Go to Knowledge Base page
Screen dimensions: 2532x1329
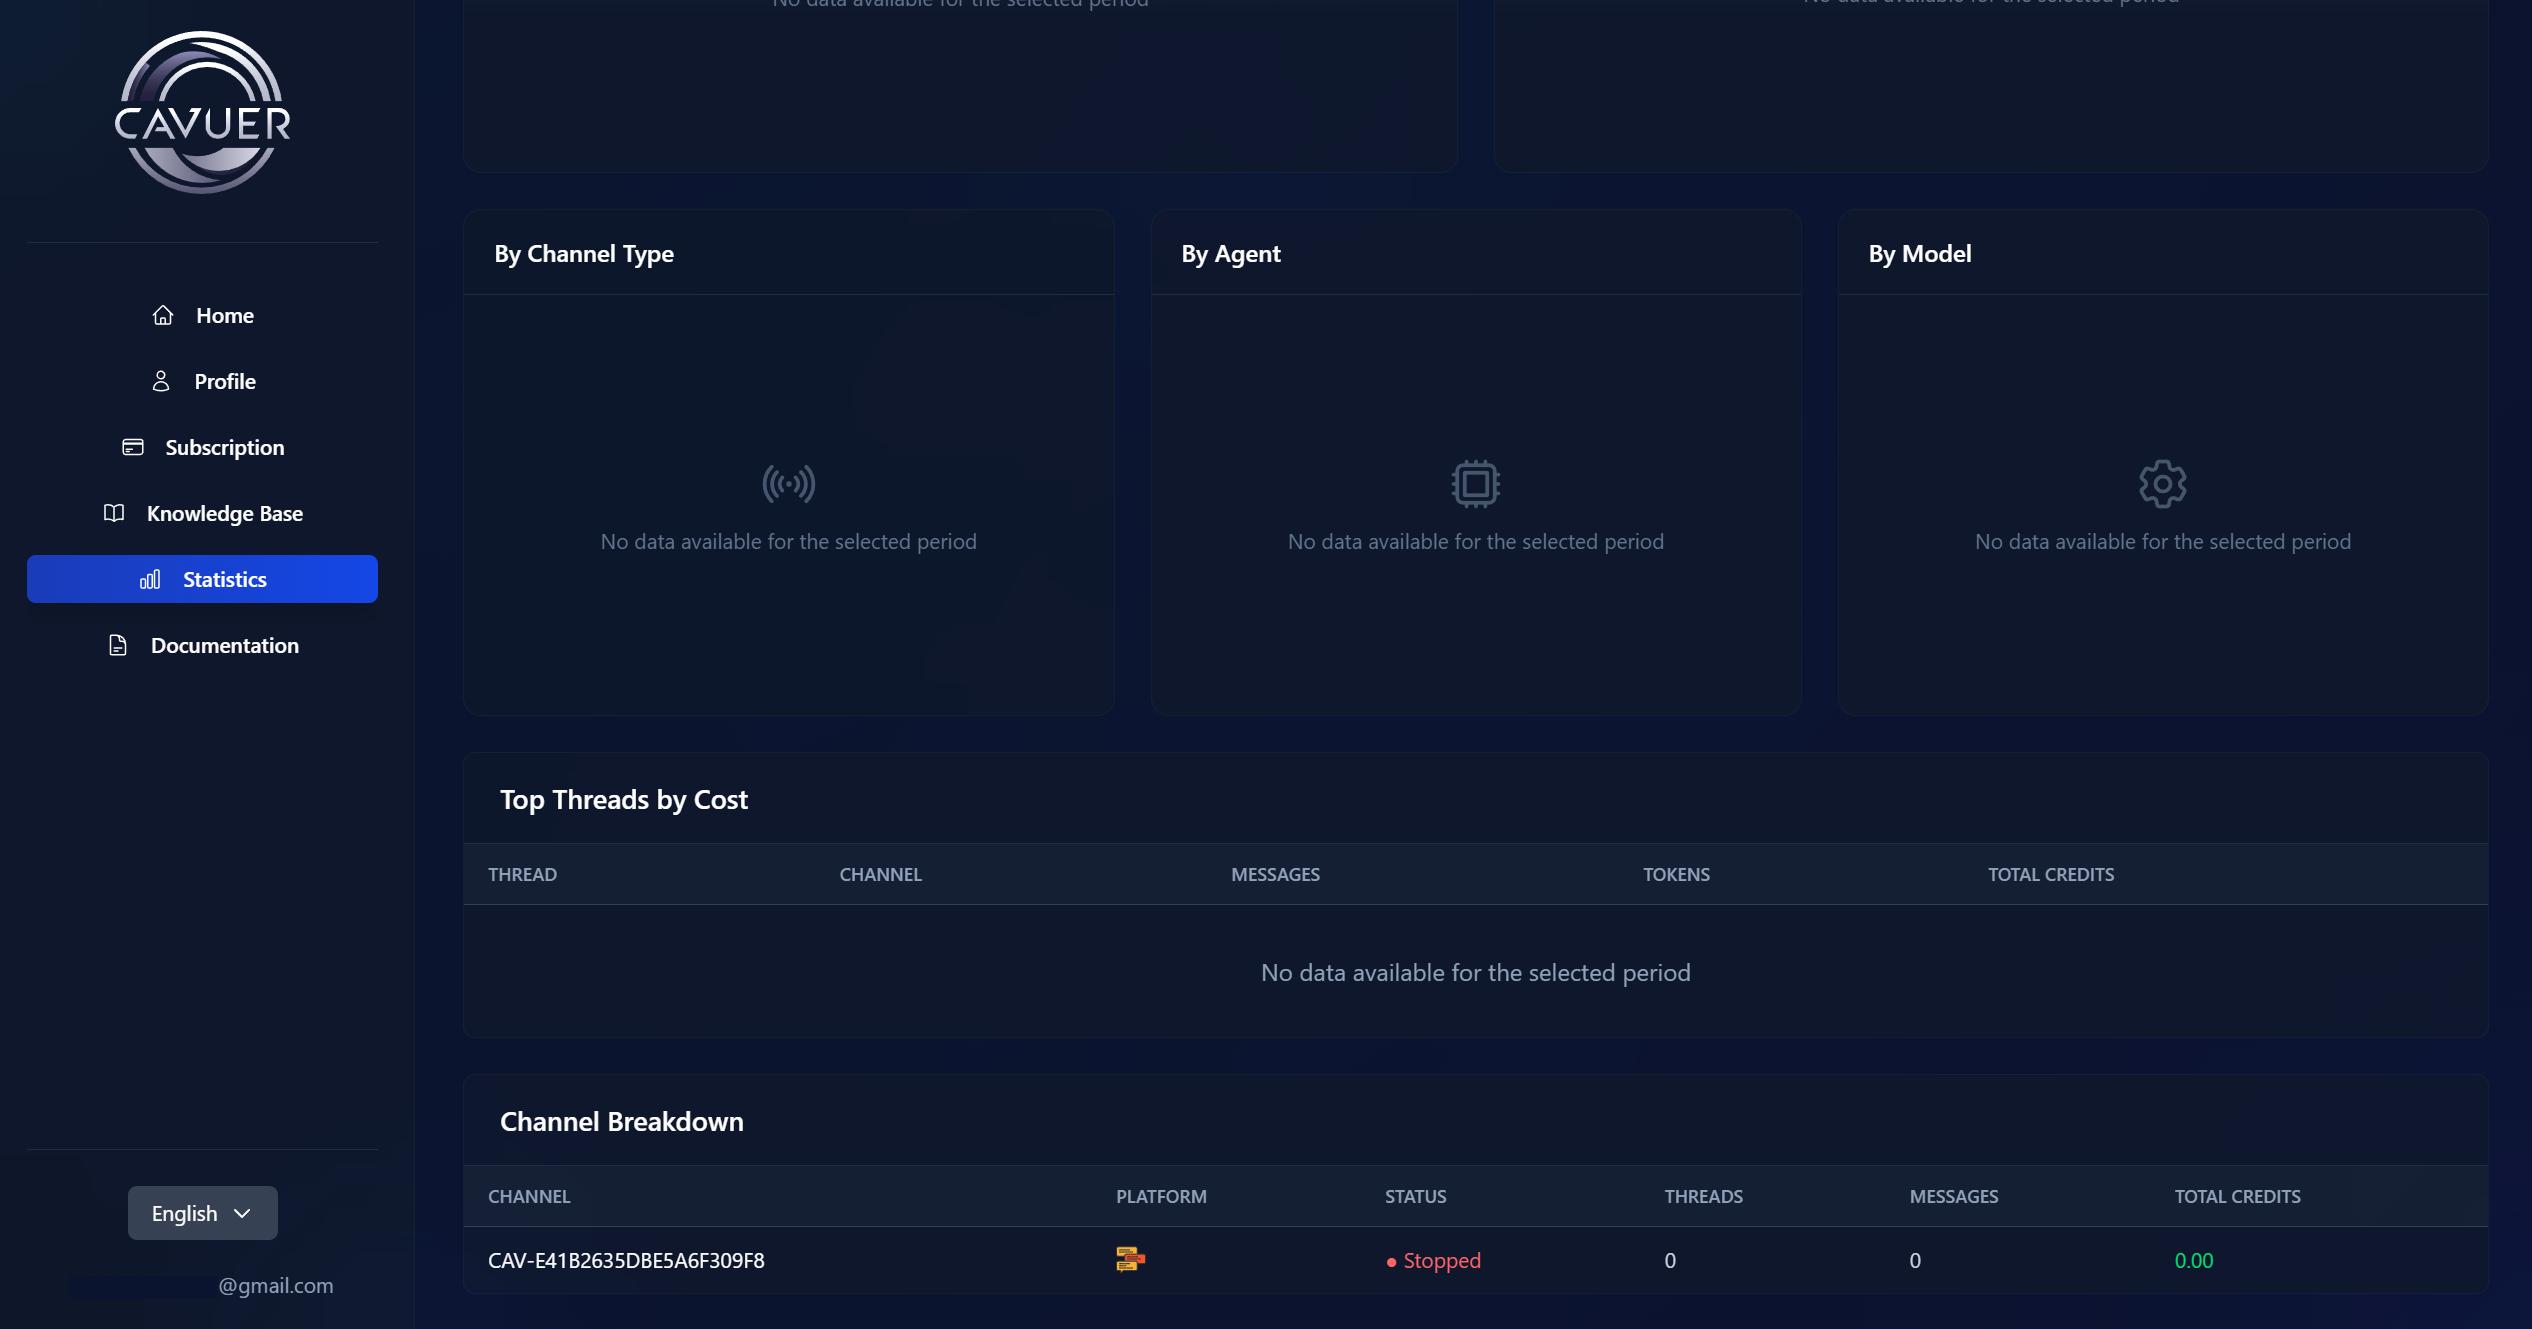(224, 514)
